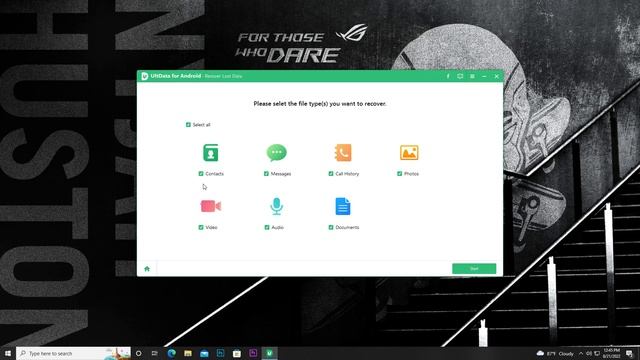Uncheck the Call History checkbox

(x=331, y=173)
